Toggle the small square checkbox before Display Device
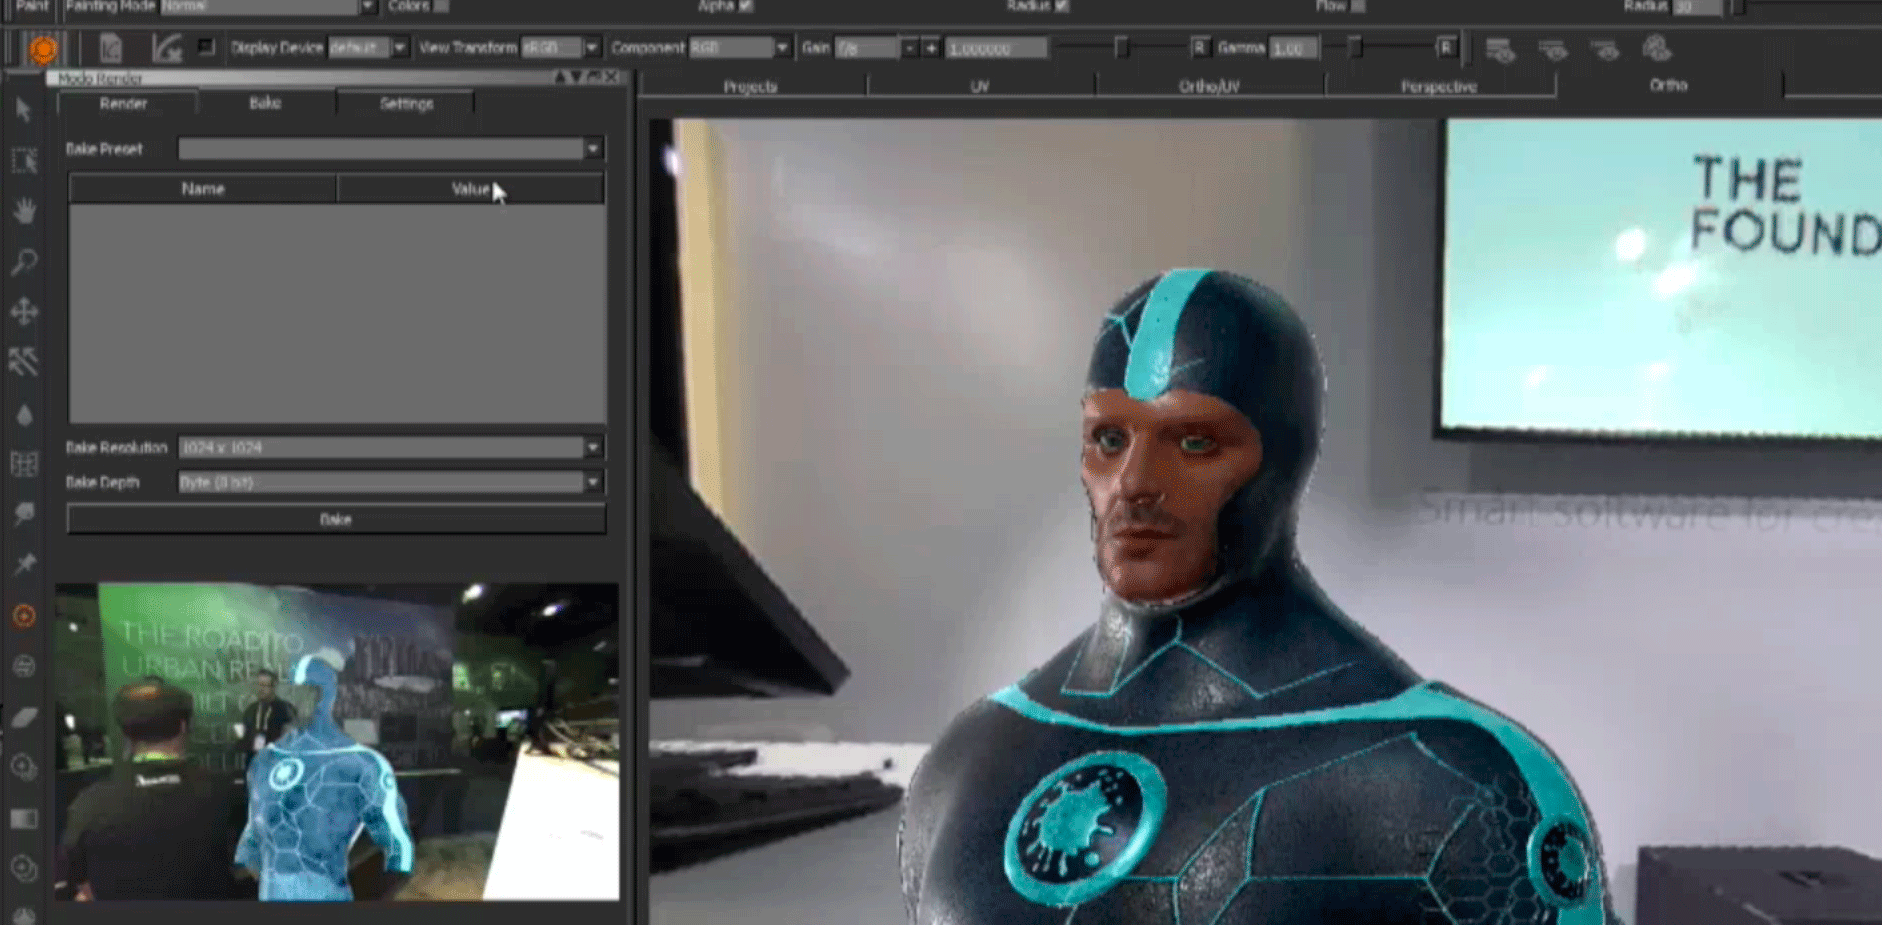 [206, 47]
